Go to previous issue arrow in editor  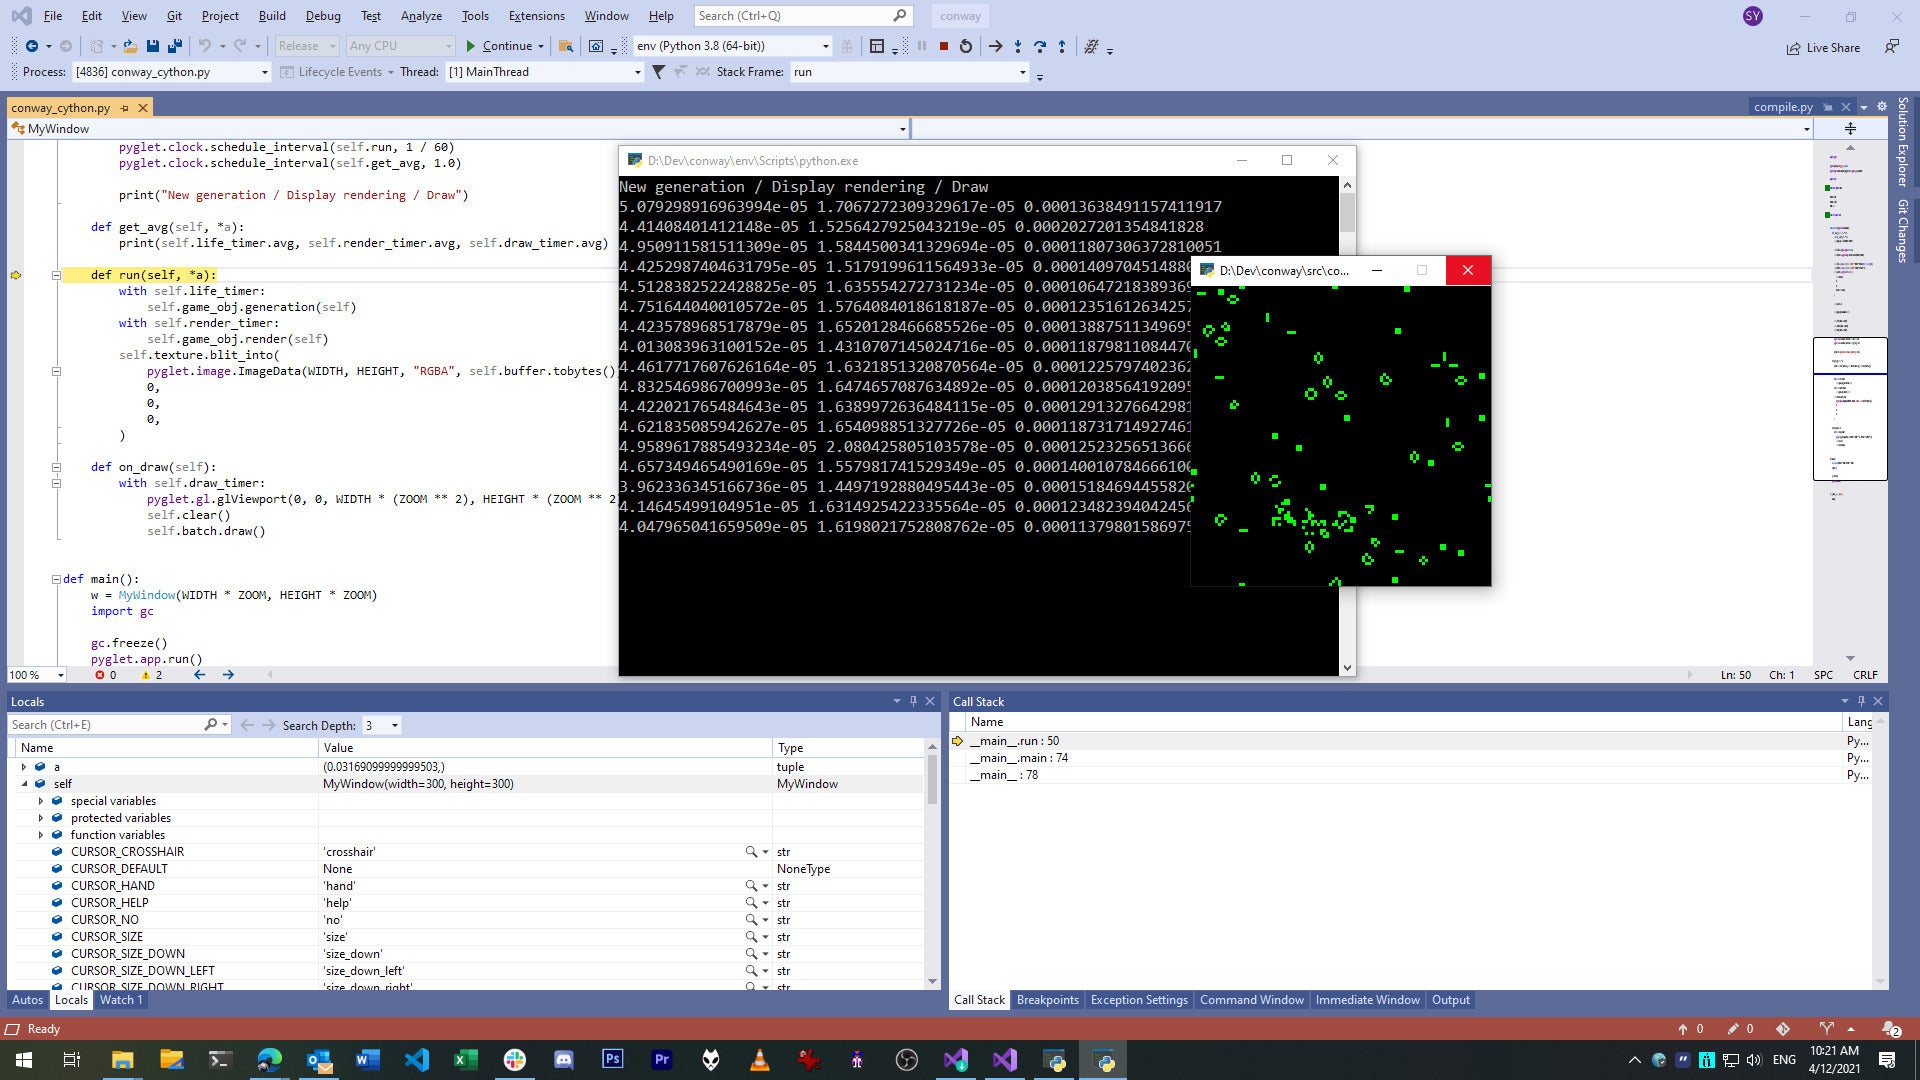click(199, 675)
